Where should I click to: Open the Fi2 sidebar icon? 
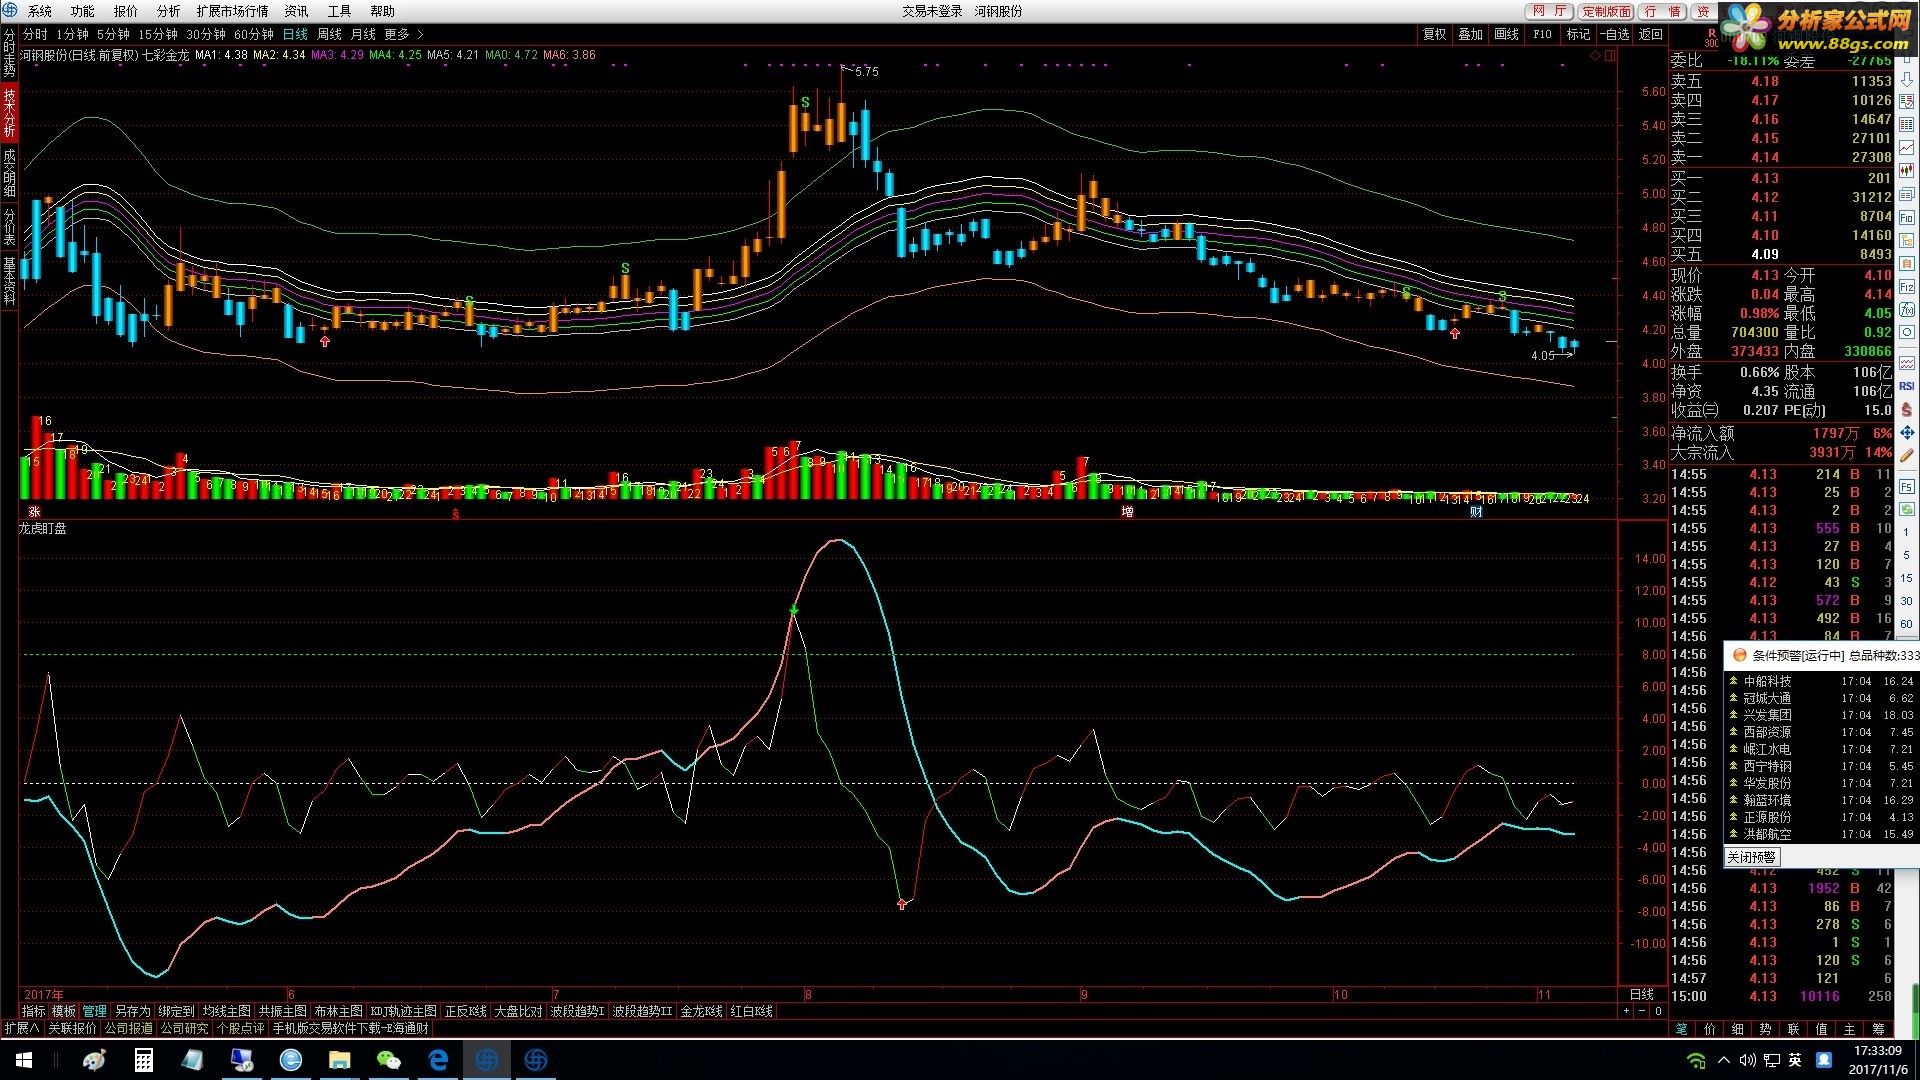pos(1907,287)
